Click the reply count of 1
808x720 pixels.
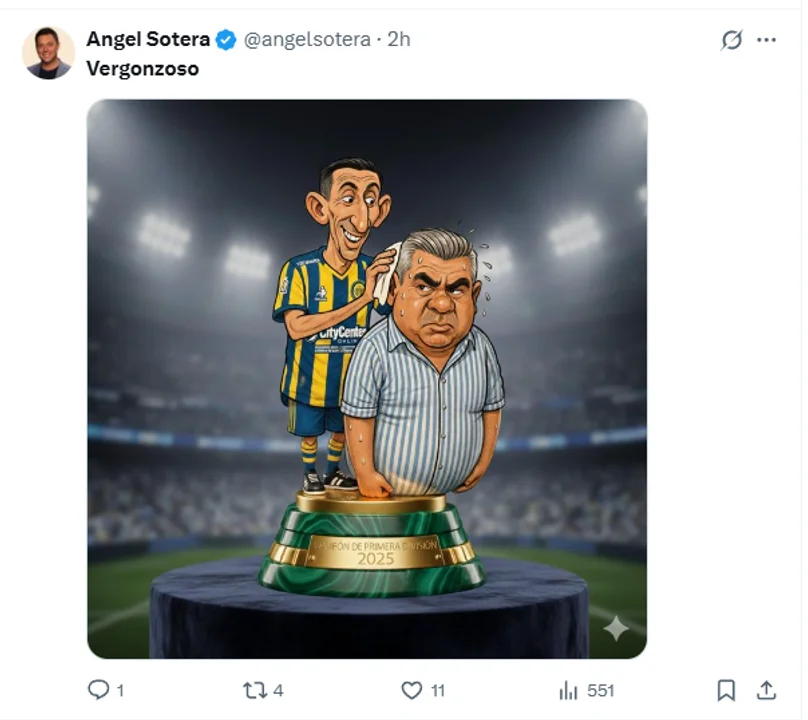point(121,690)
